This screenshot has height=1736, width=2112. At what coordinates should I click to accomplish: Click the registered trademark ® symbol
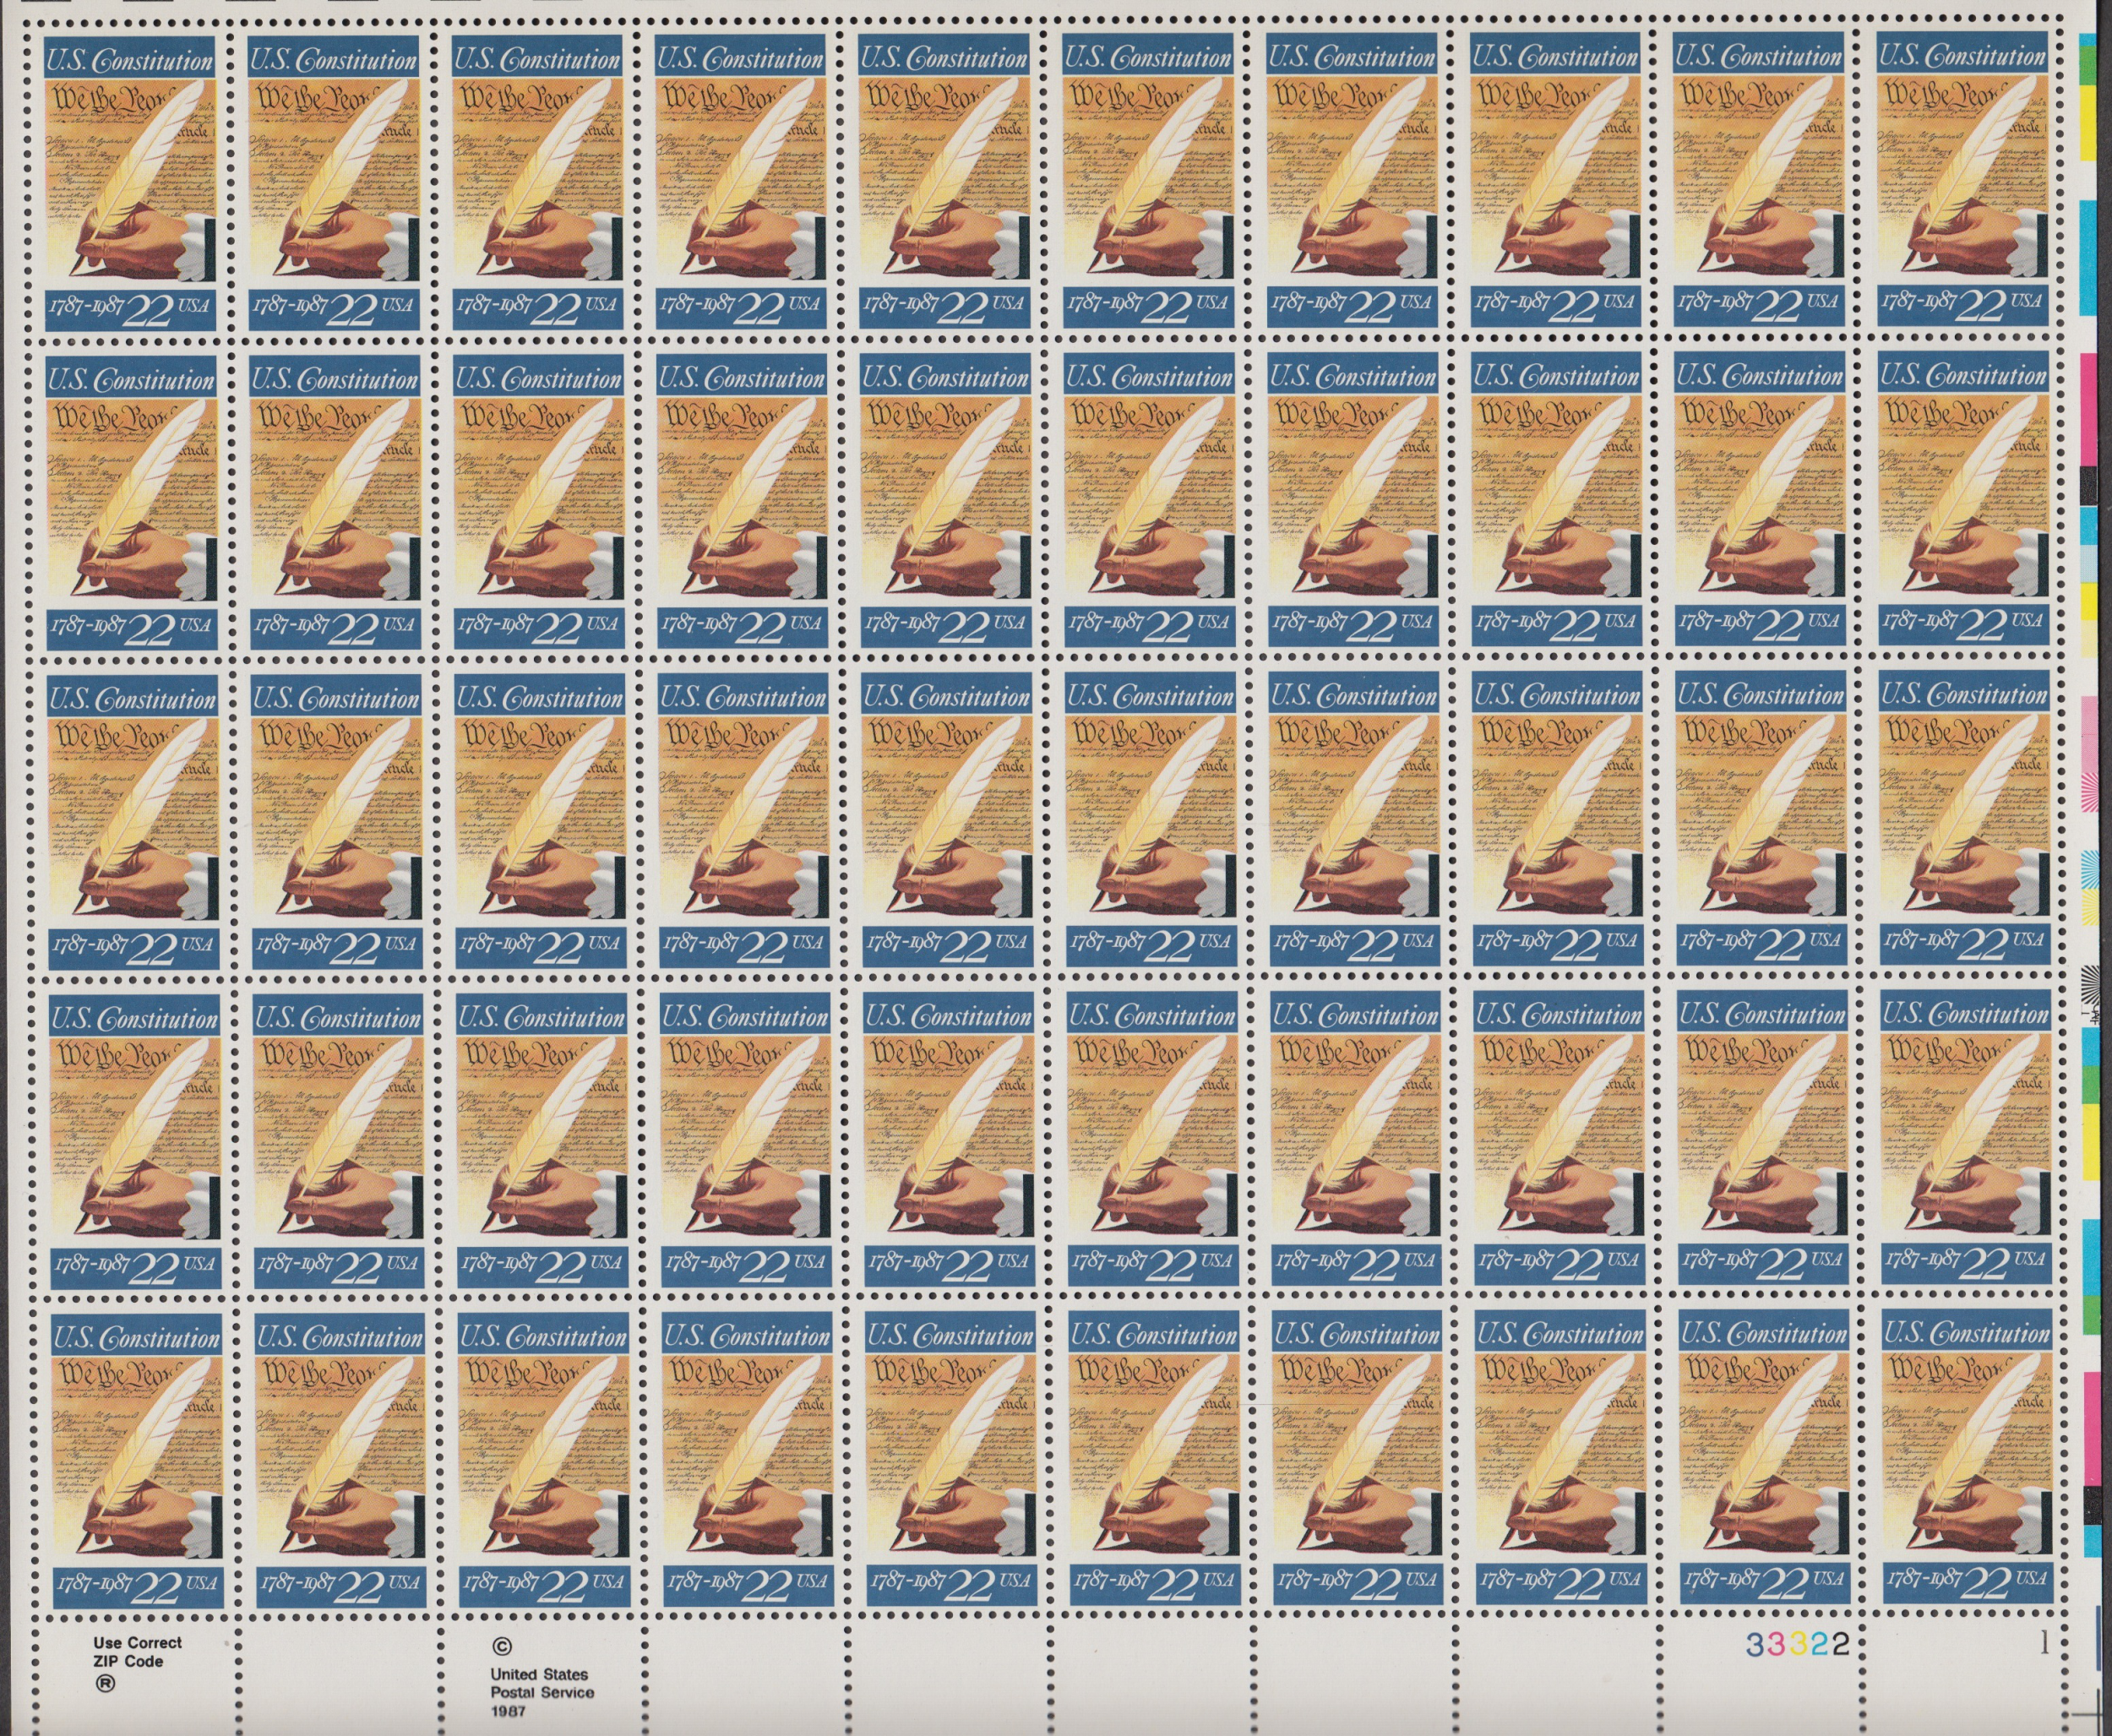[104, 1684]
